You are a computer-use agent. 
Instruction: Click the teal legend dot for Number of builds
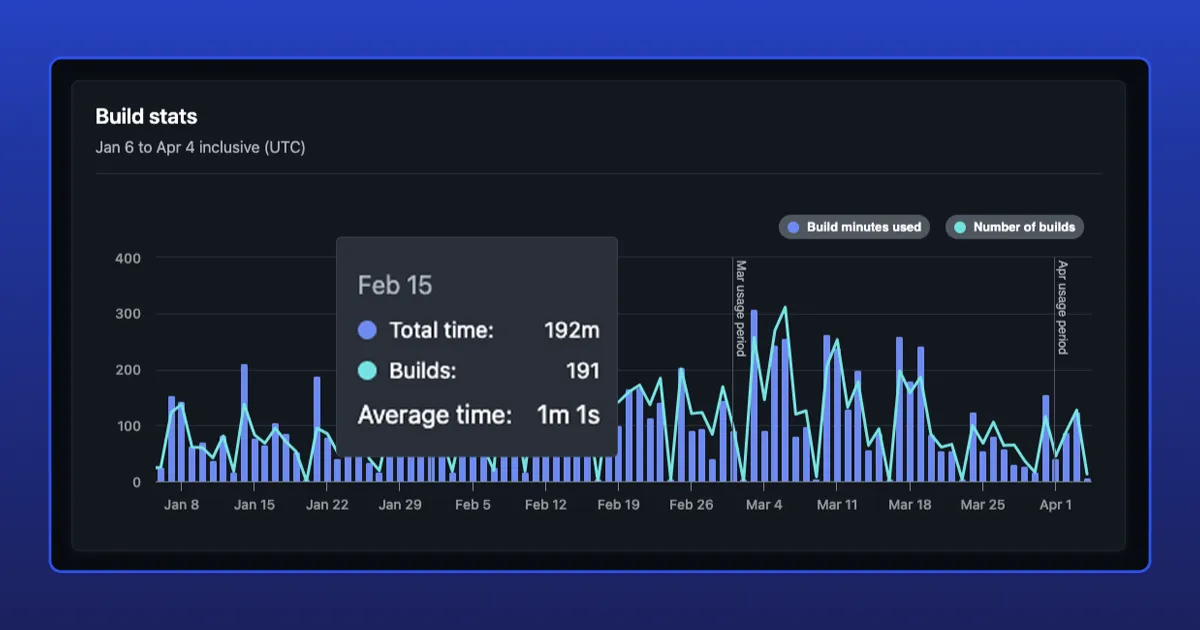pyautogui.click(x=961, y=227)
